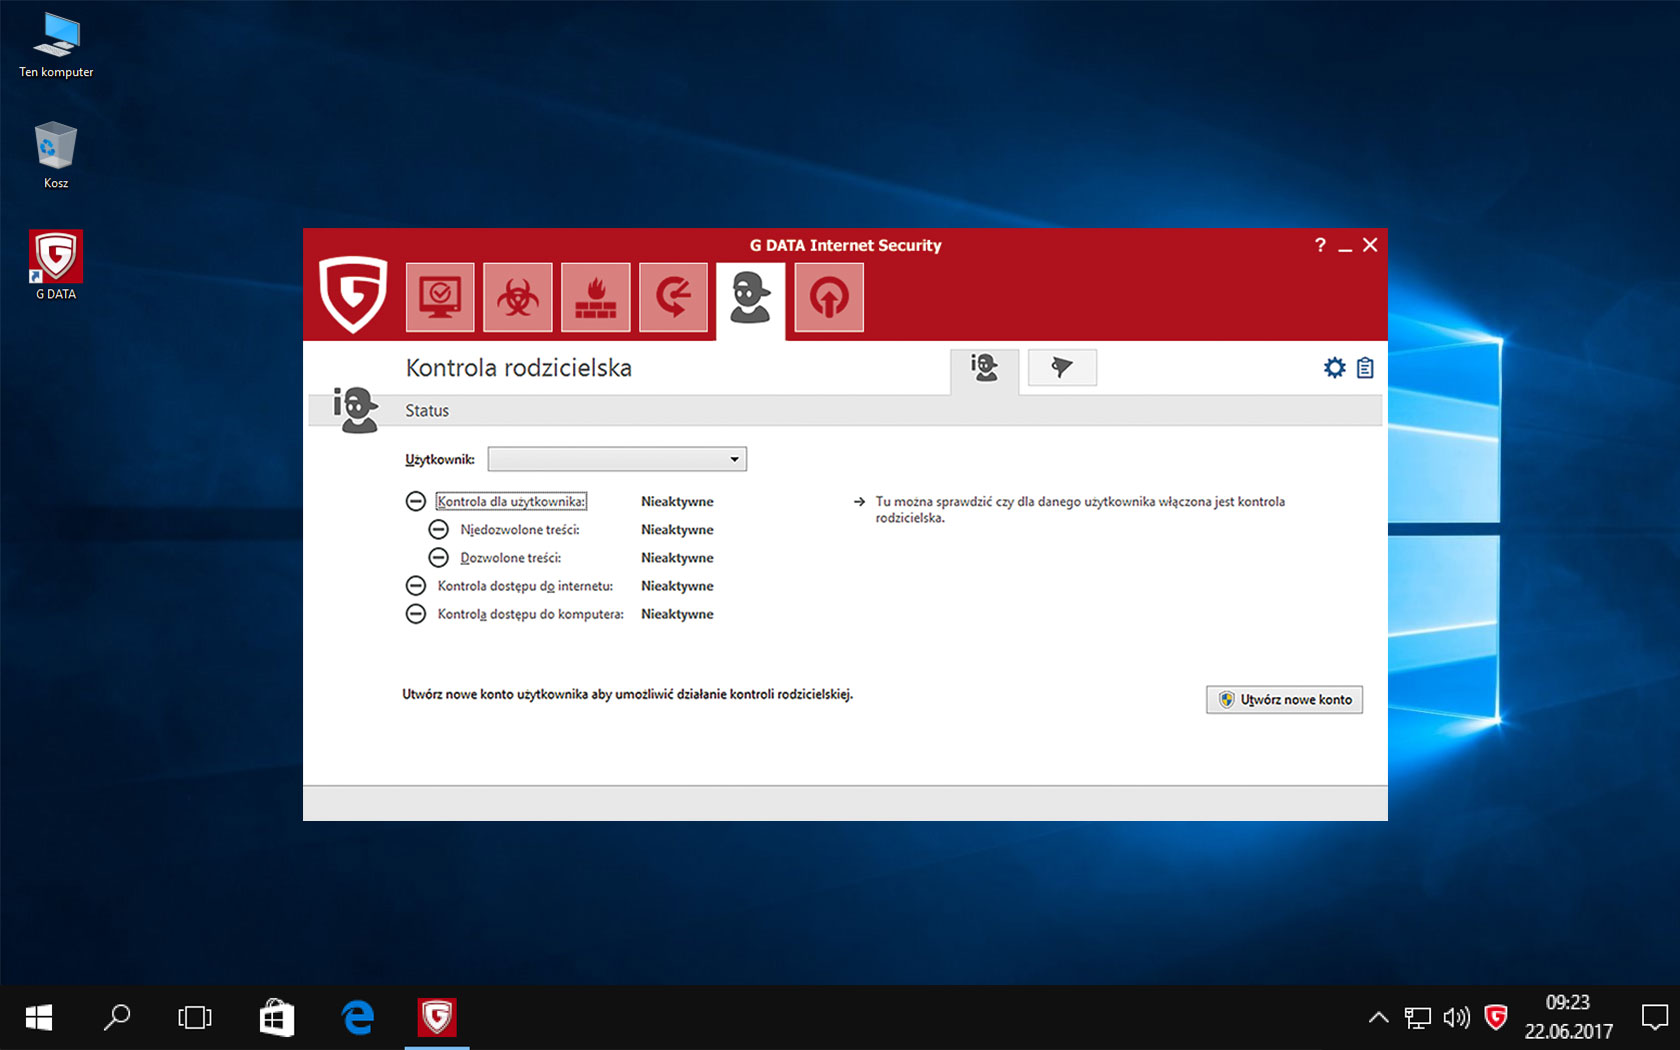Open the taskbar clock and date
The width and height of the screenshot is (1680, 1050).
[x=1568, y=1017]
